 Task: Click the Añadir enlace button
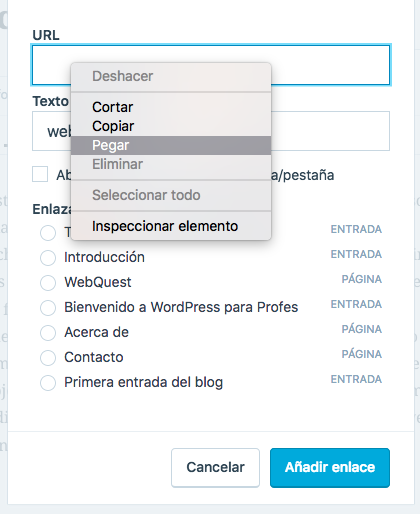tap(330, 468)
